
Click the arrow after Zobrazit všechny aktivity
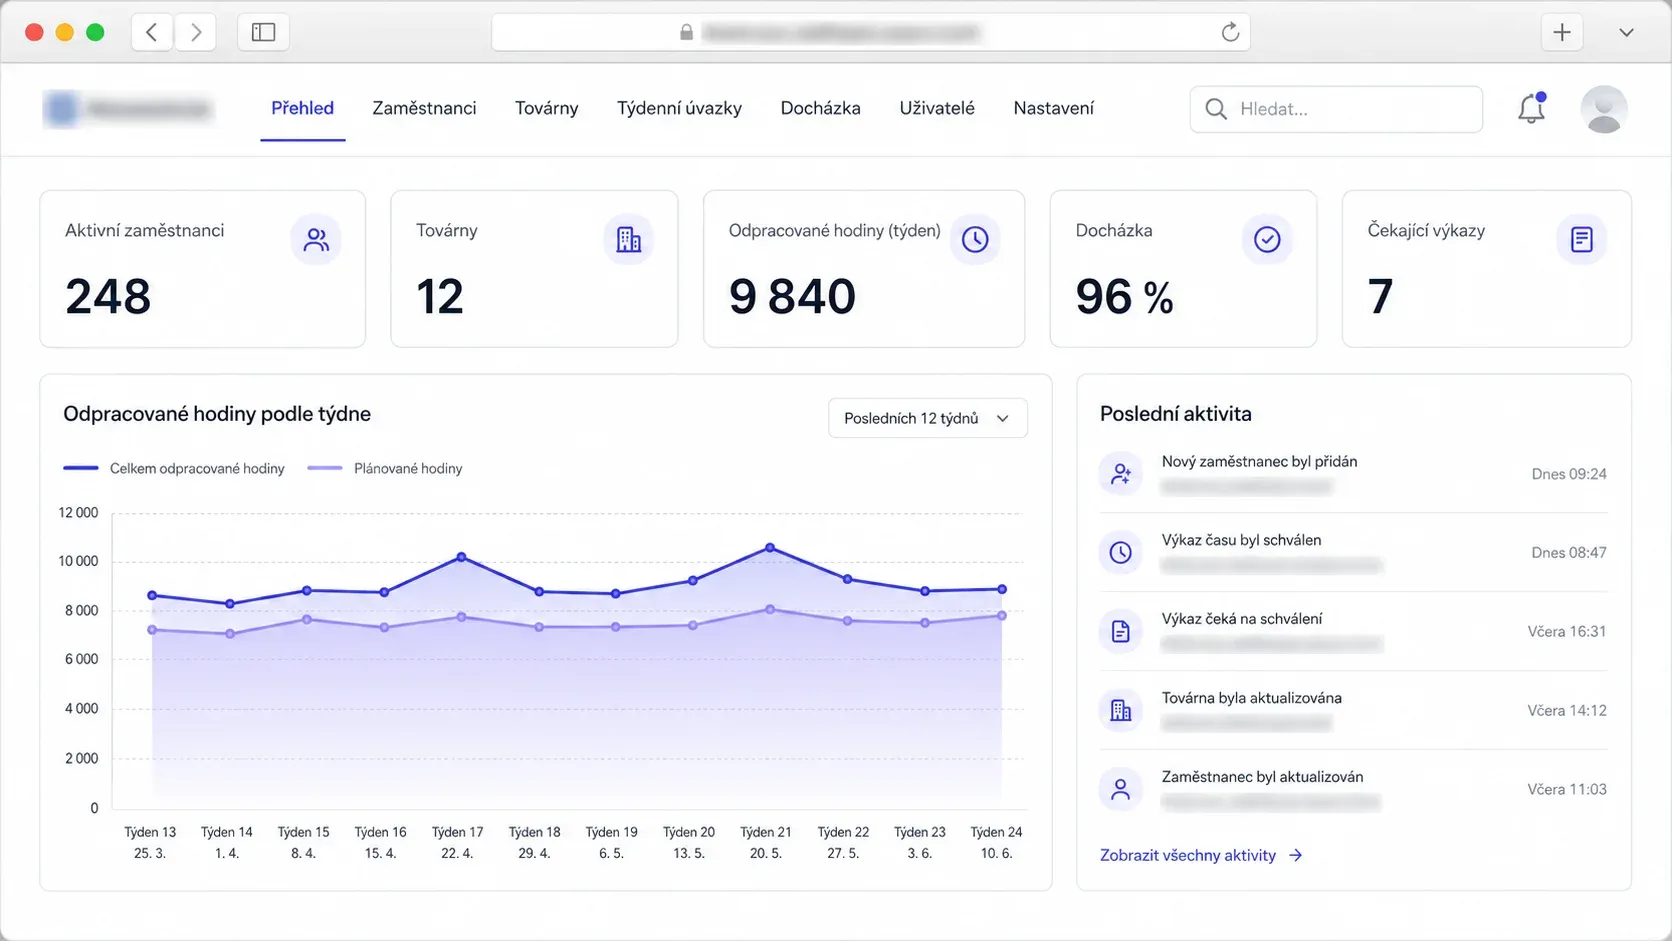point(1295,855)
